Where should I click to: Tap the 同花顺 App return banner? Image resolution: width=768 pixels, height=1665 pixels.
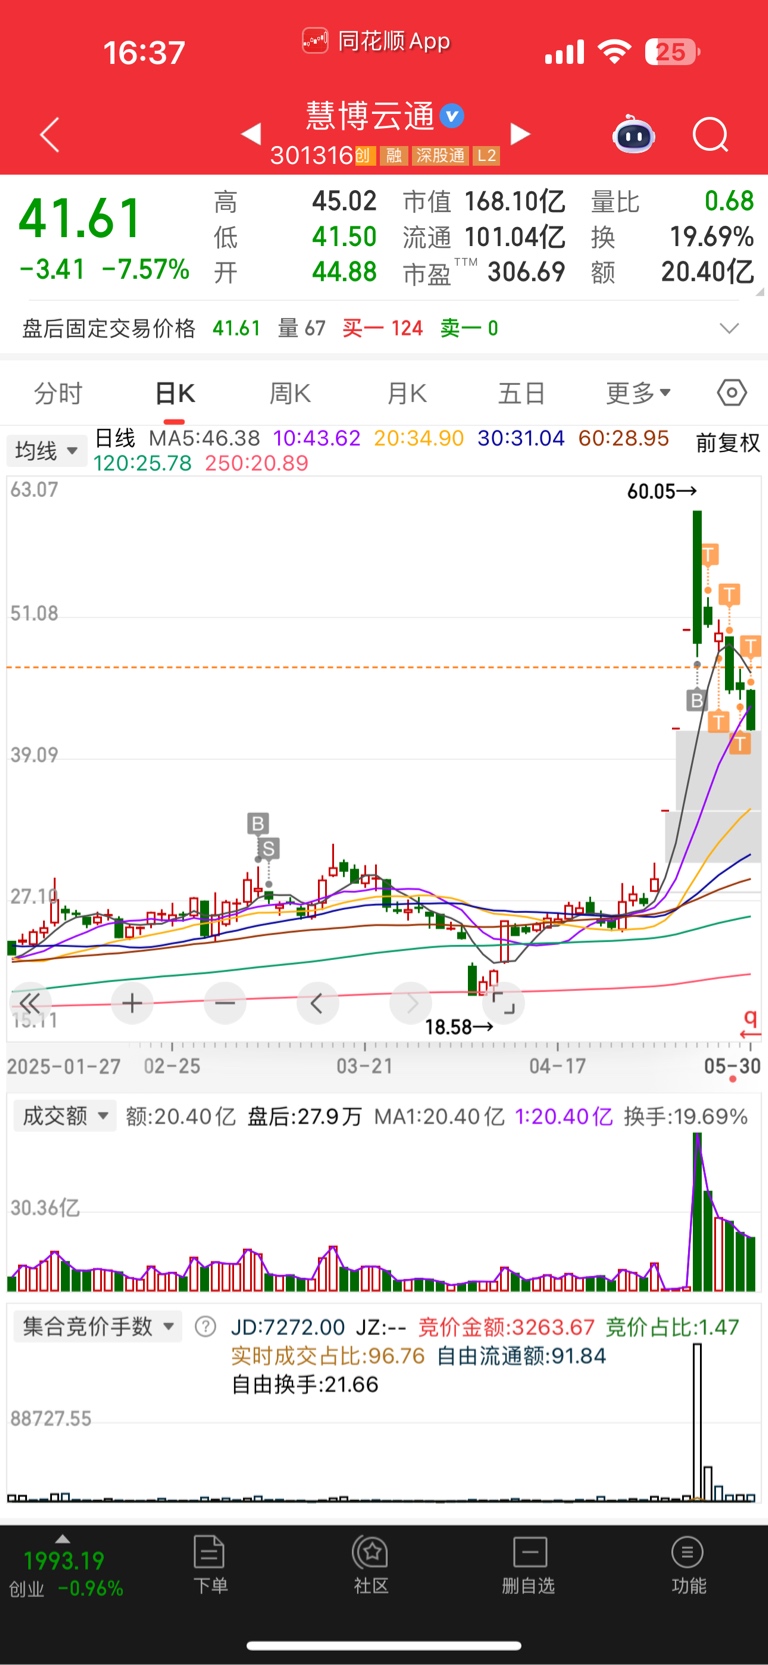click(377, 41)
